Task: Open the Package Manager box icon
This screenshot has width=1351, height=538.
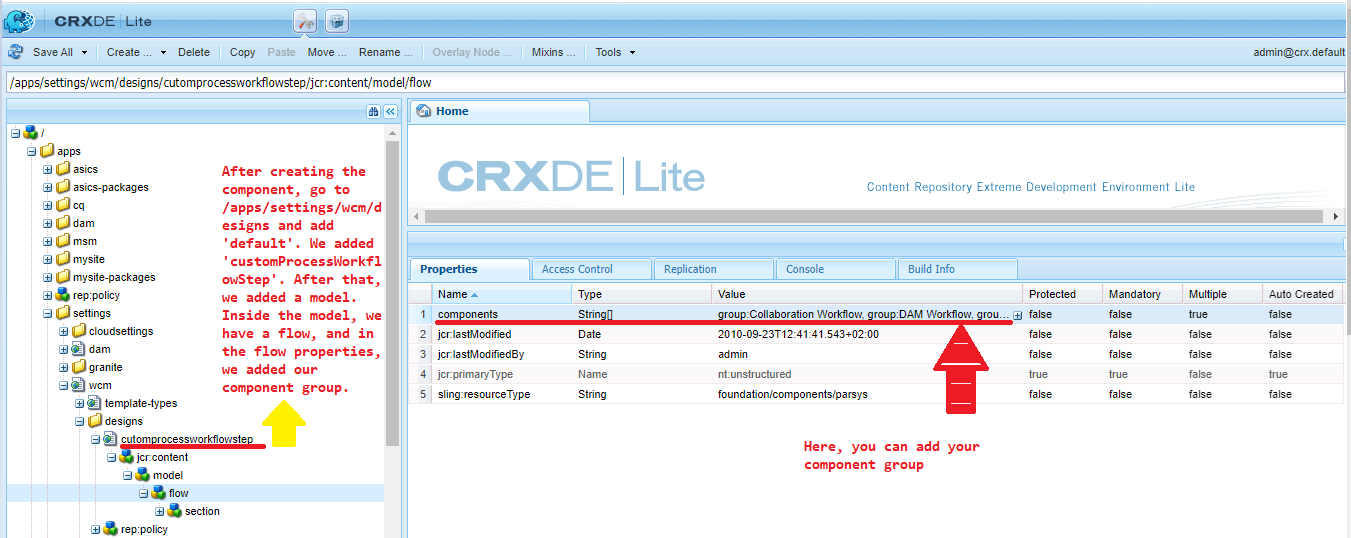Action: pos(337,20)
